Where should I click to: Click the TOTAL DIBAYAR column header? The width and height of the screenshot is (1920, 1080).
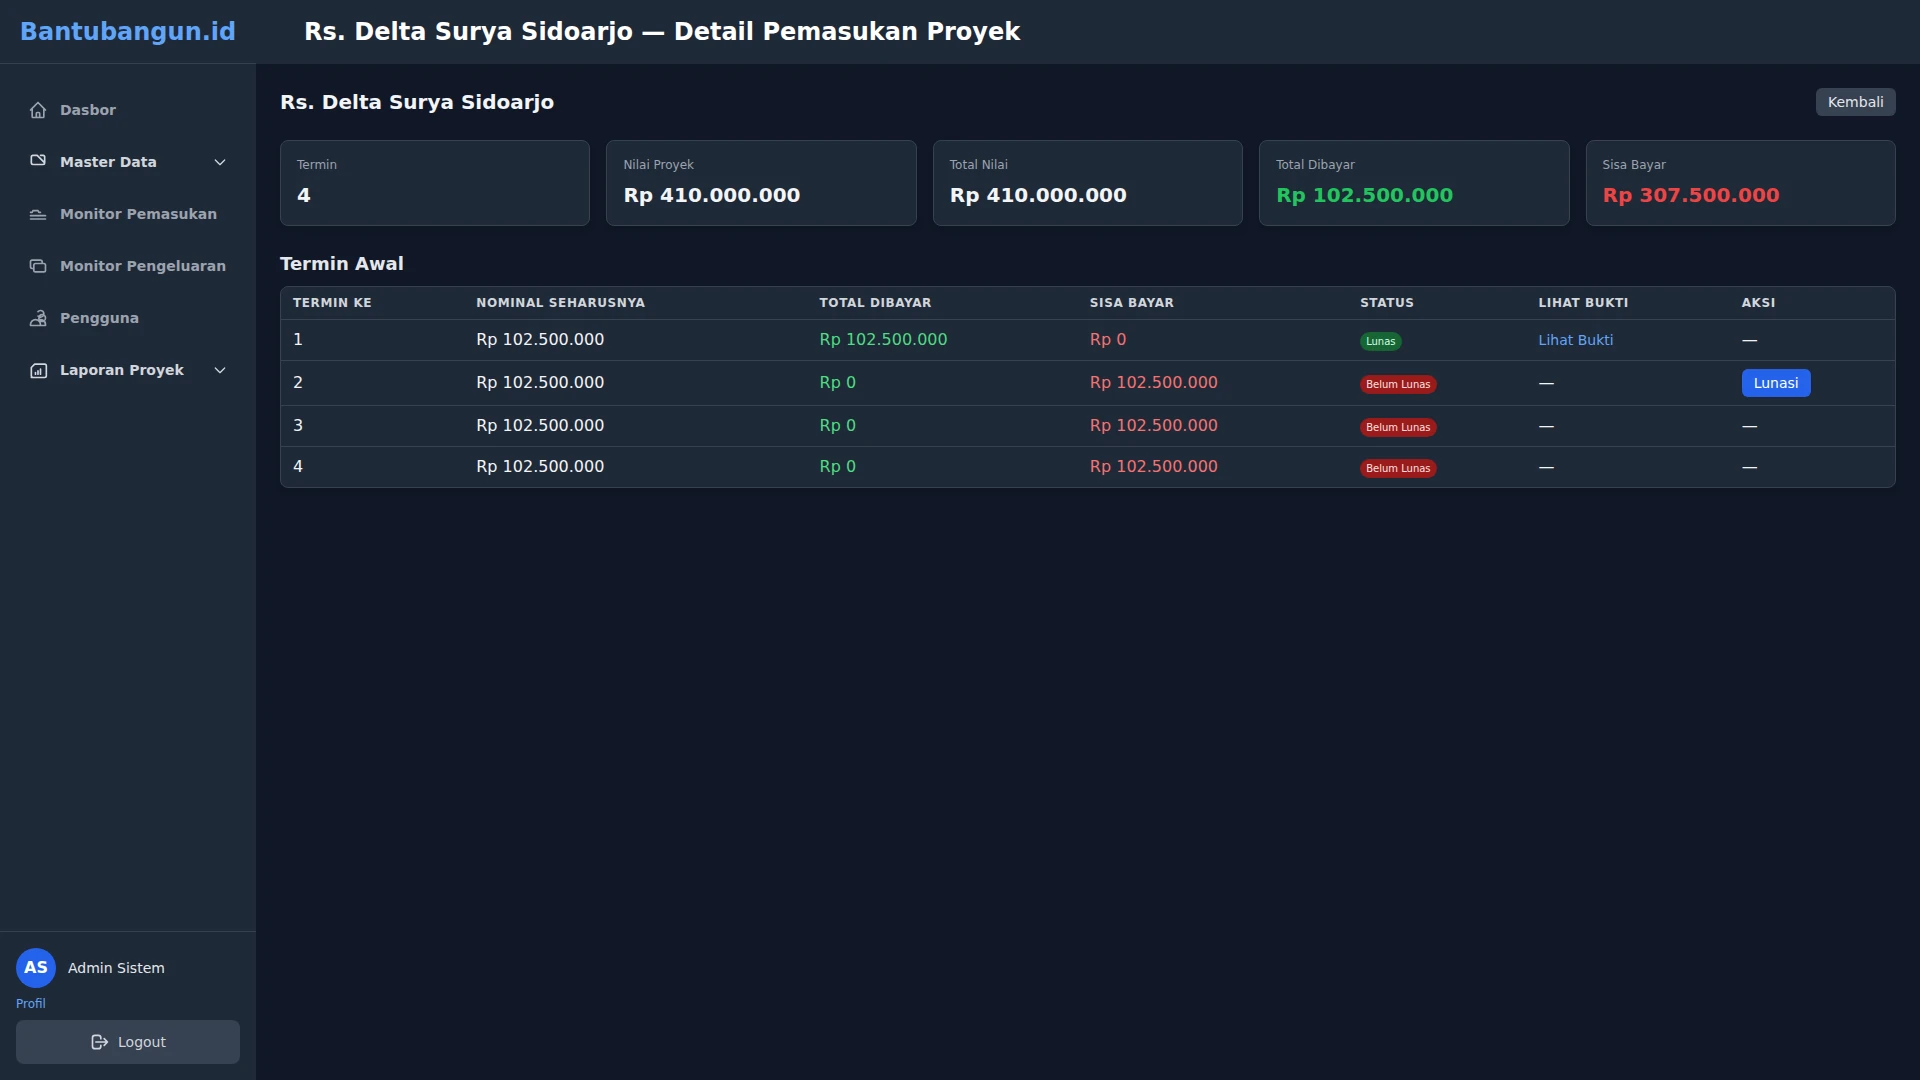[875, 302]
